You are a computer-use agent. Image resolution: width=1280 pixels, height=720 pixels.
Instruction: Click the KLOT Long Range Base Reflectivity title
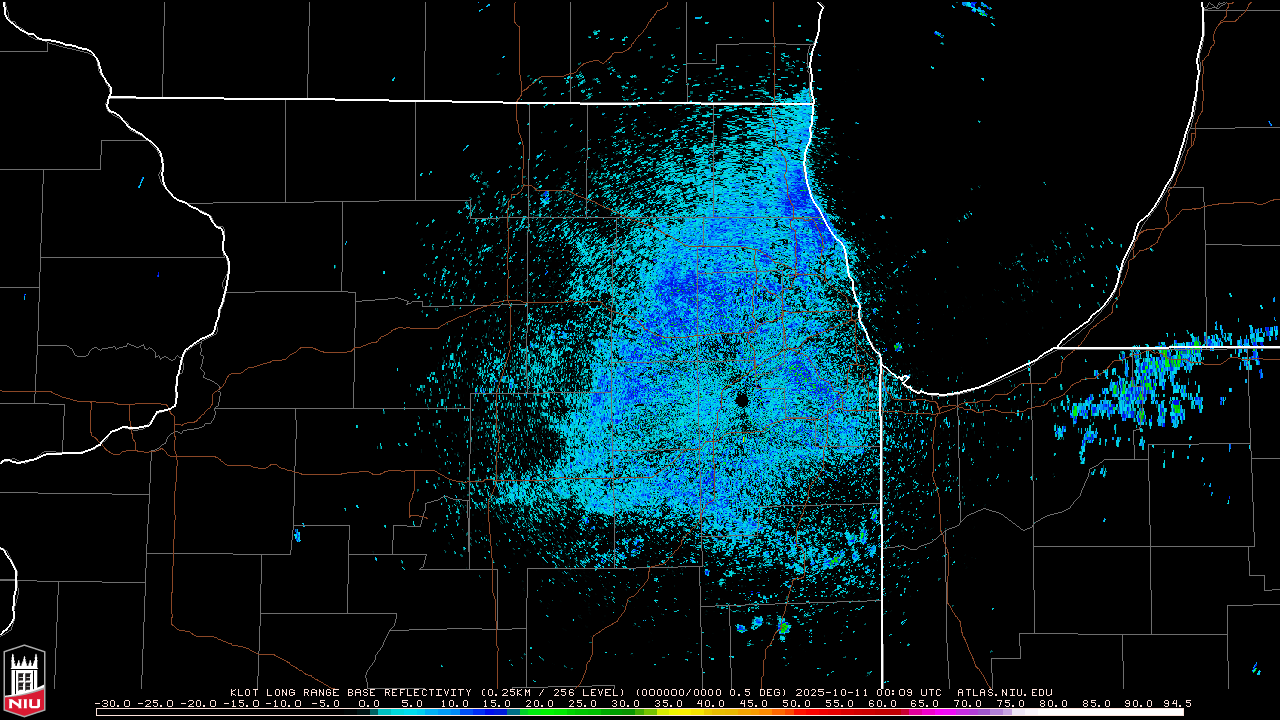pyautogui.click(x=352, y=692)
